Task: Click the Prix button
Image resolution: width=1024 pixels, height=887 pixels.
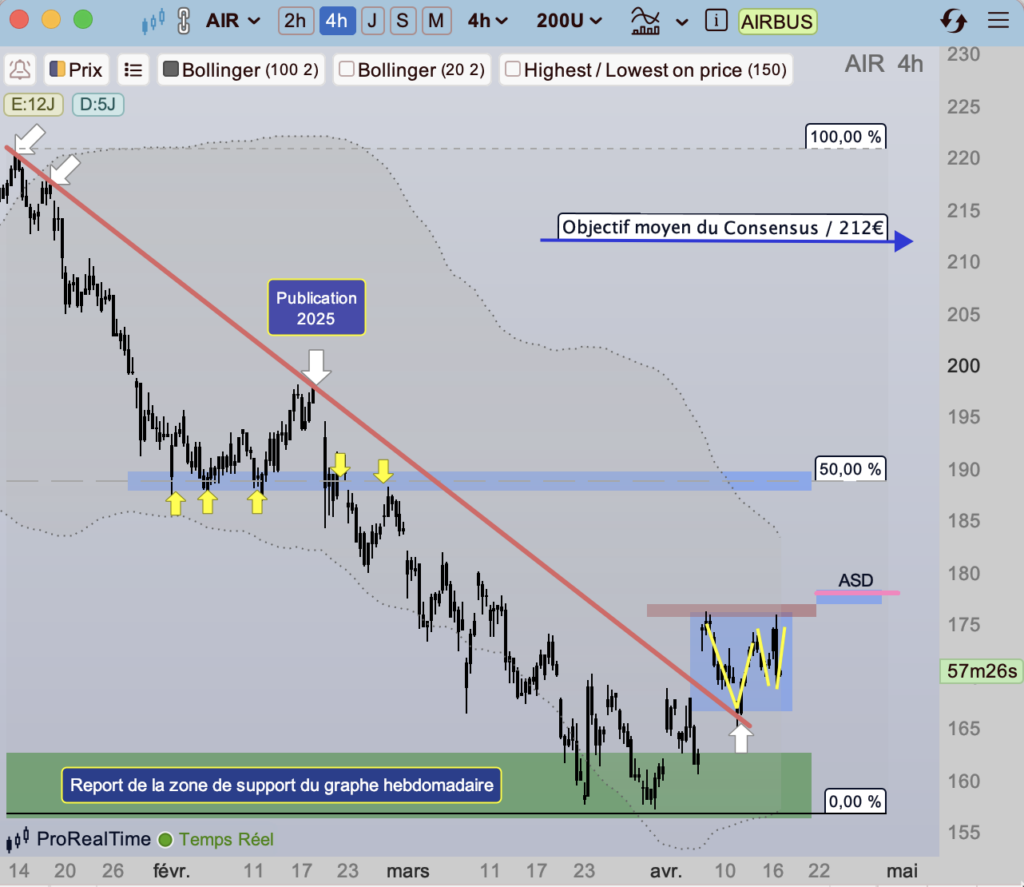Action: pos(76,70)
